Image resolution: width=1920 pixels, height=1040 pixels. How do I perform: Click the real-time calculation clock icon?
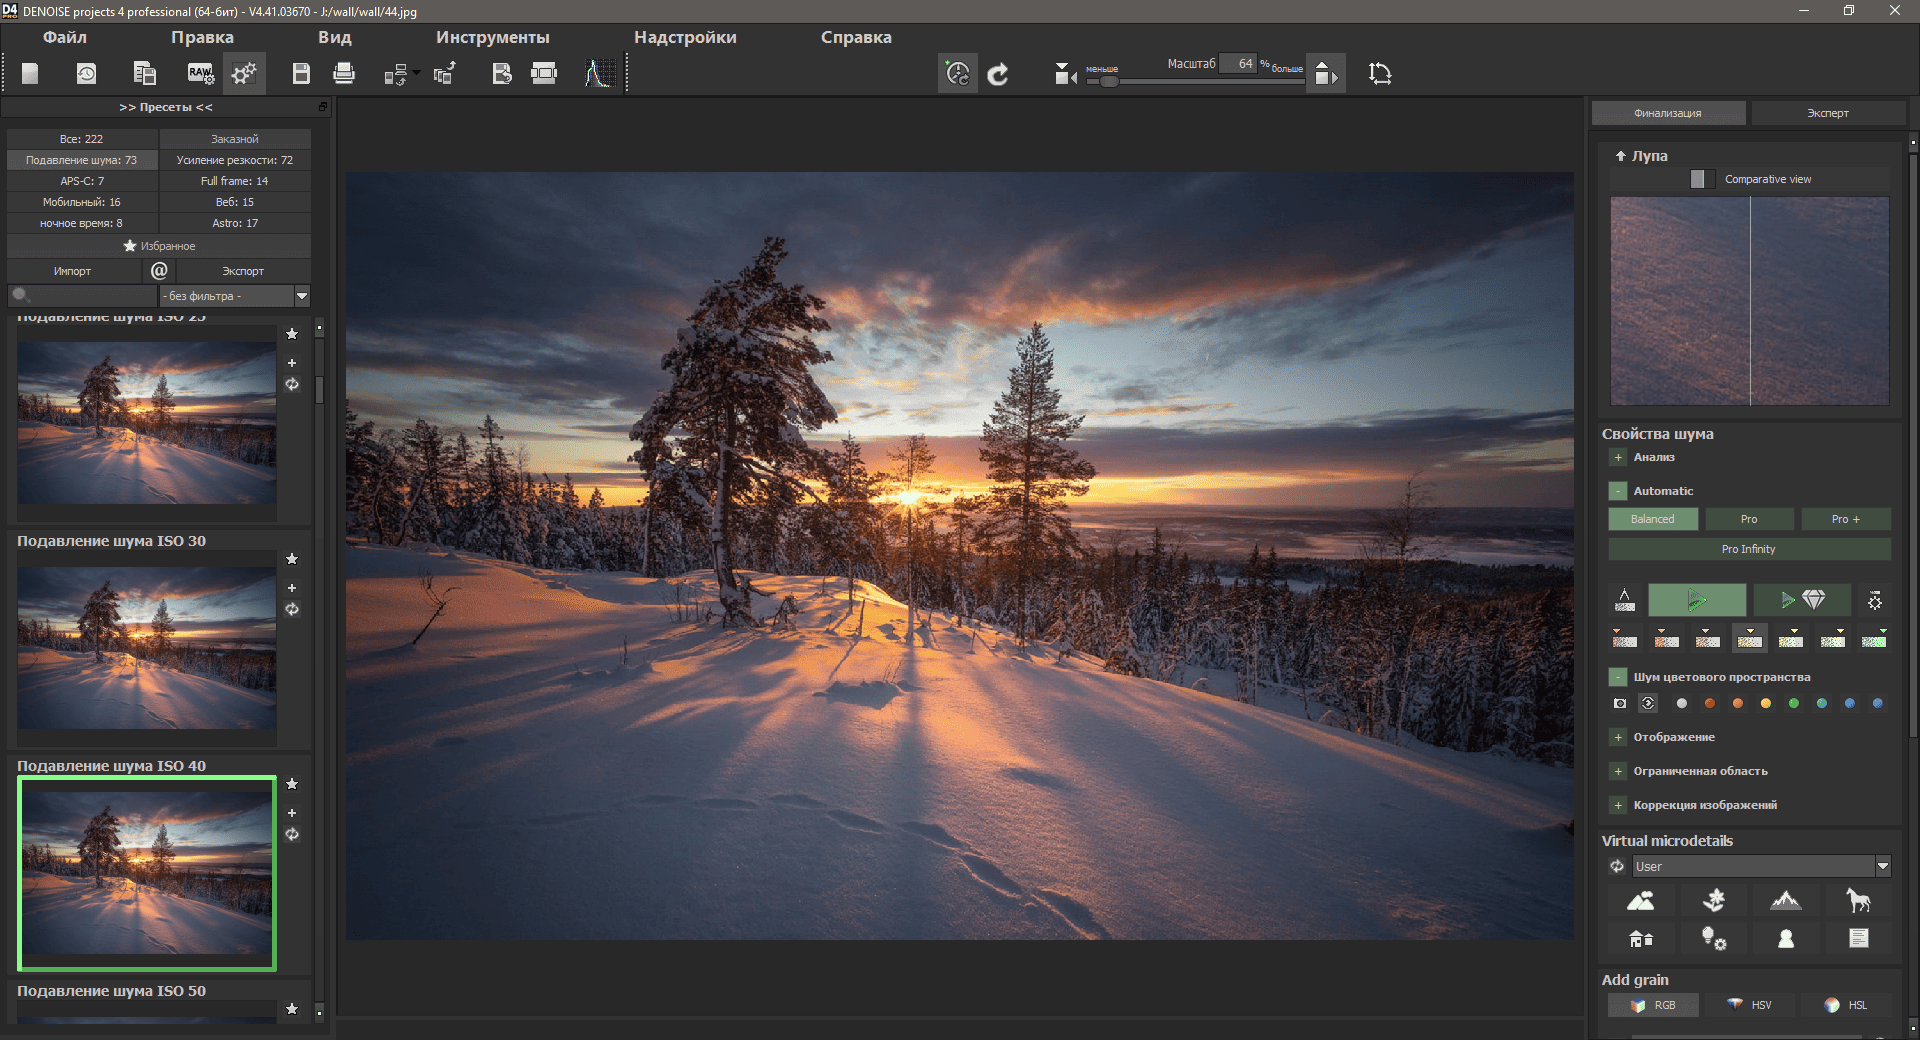[x=957, y=73]
